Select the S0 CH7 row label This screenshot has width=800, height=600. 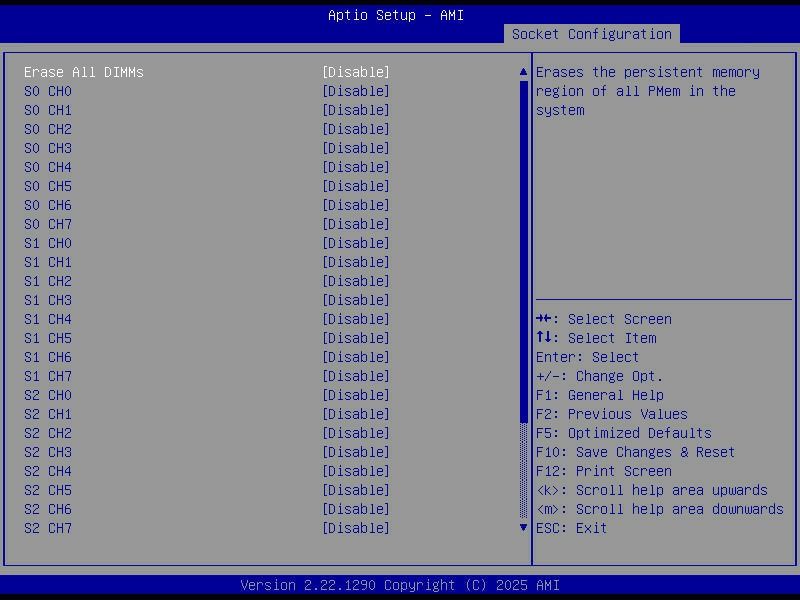48,224
